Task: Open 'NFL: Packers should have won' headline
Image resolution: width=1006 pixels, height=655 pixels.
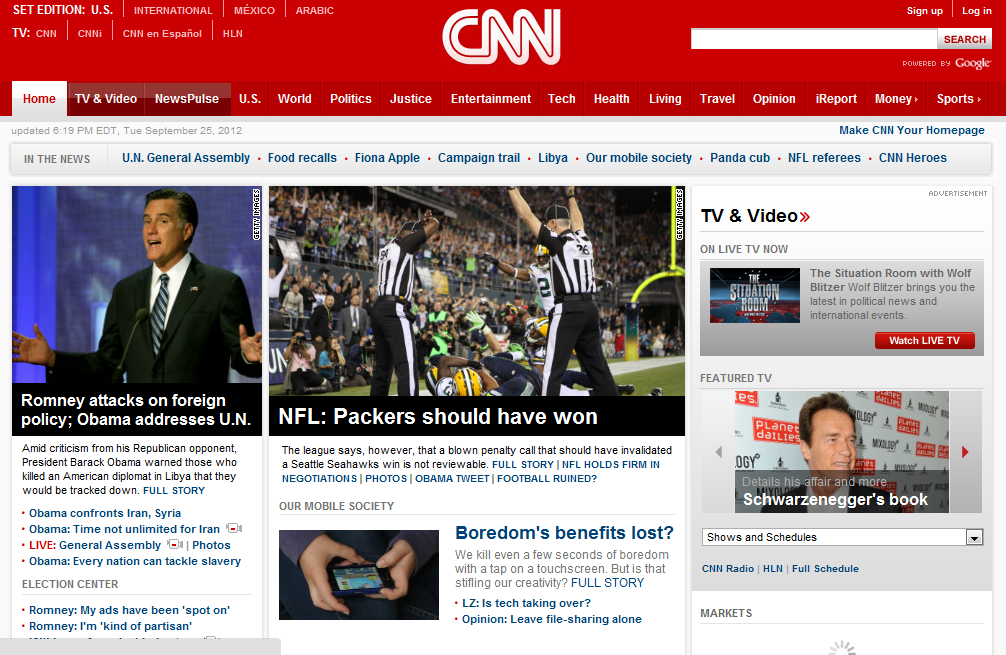Action: pos(438,416)
